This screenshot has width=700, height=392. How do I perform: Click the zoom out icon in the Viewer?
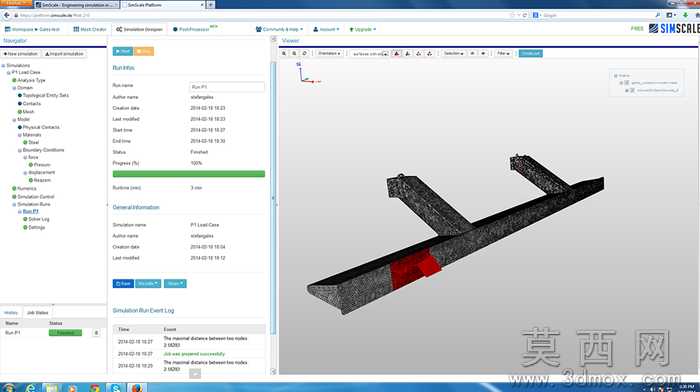[x=294, y=53]
